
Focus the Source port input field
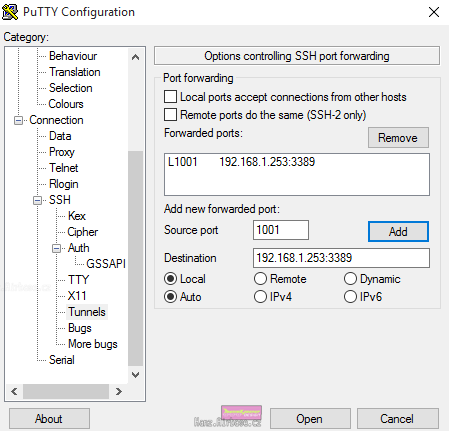click(281, 230)
